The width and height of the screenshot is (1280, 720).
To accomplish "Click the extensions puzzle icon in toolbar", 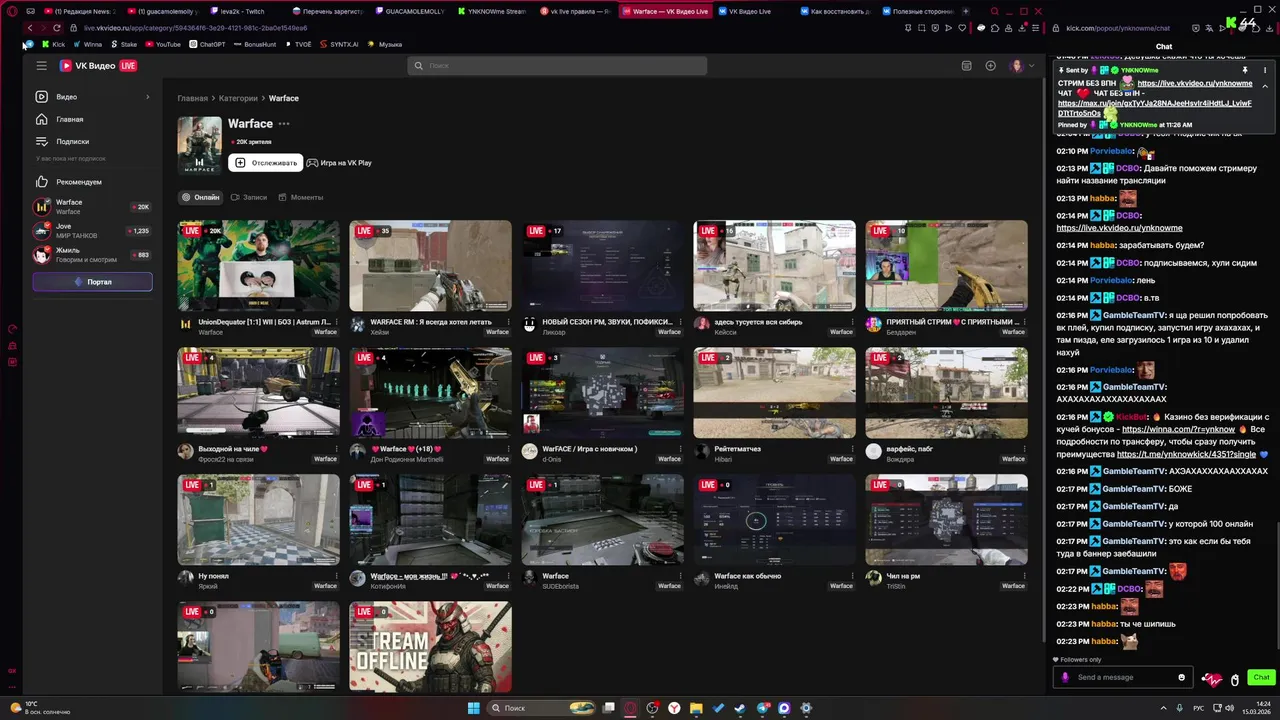I will pos(995,28).
